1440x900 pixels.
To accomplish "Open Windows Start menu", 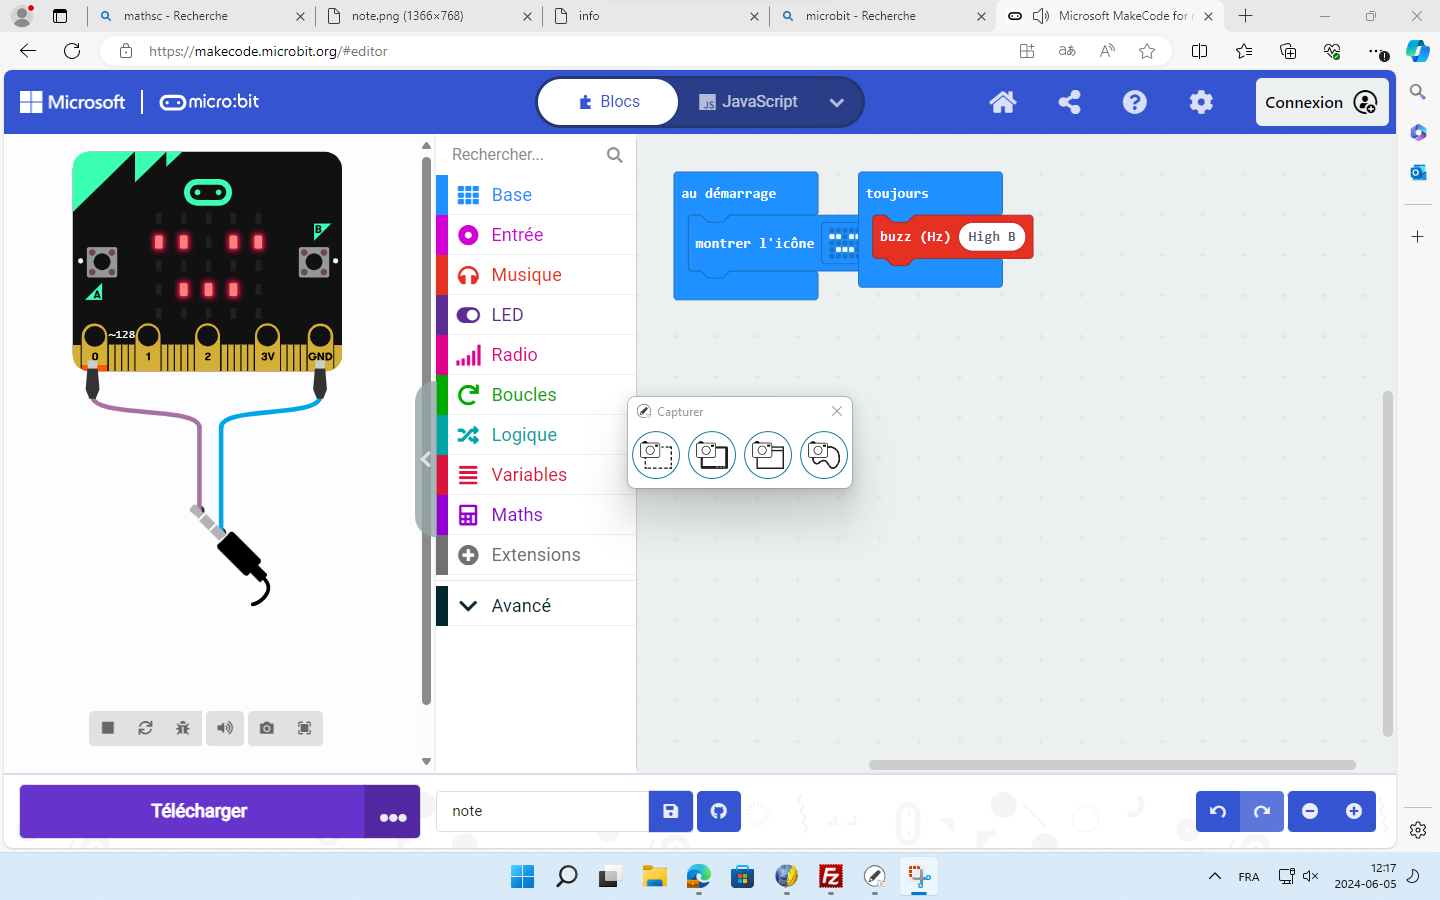I will pyautogui.click(x=522, y=877).
